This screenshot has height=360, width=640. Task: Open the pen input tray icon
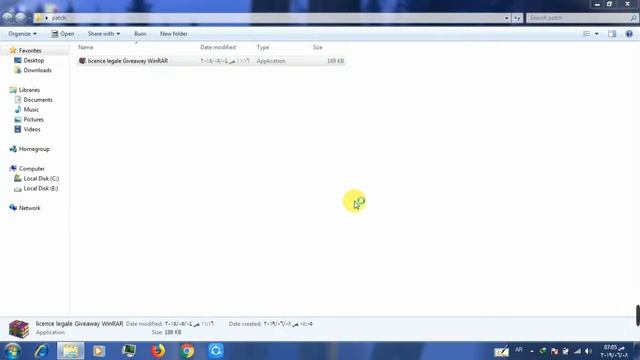tap(502, 351)
